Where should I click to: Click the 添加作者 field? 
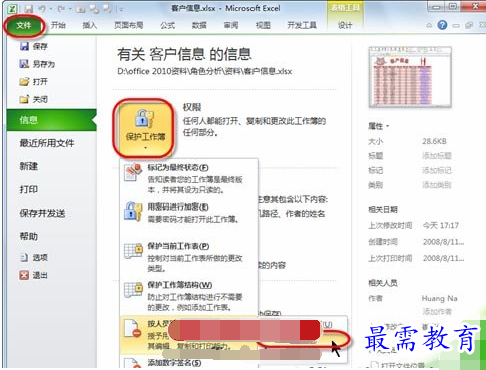437,312
